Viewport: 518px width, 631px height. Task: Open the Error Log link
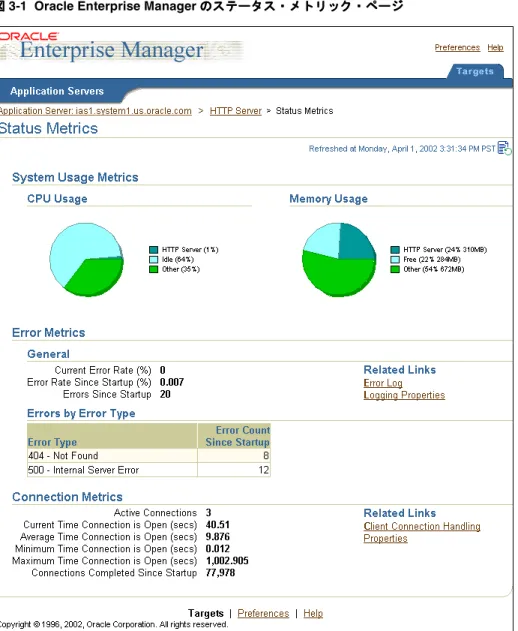click(383, 383)
